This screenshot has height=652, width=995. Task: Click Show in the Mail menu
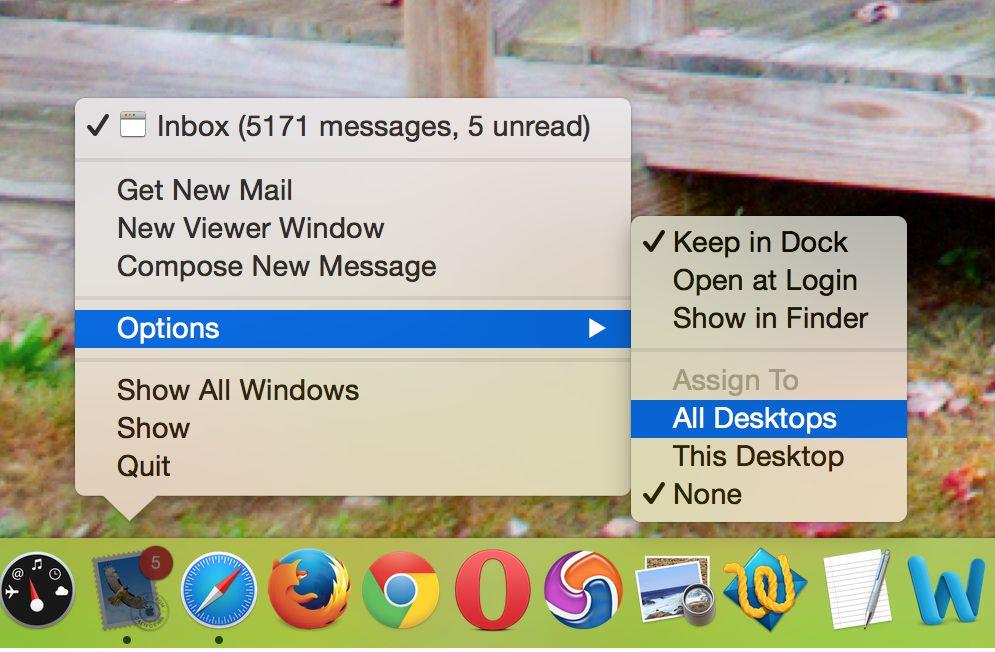pyautogui.click(x=353, y=428)
